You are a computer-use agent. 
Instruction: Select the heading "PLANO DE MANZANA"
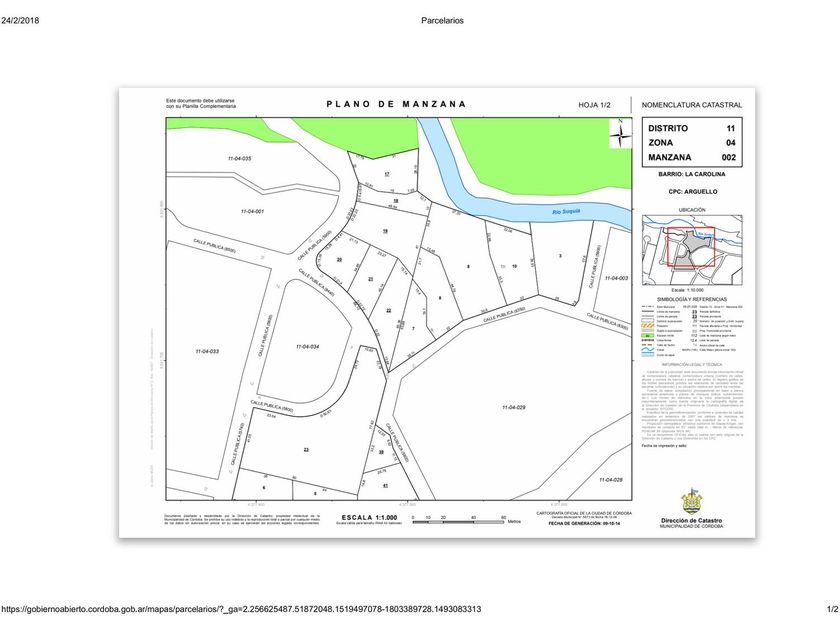(396, 104)
